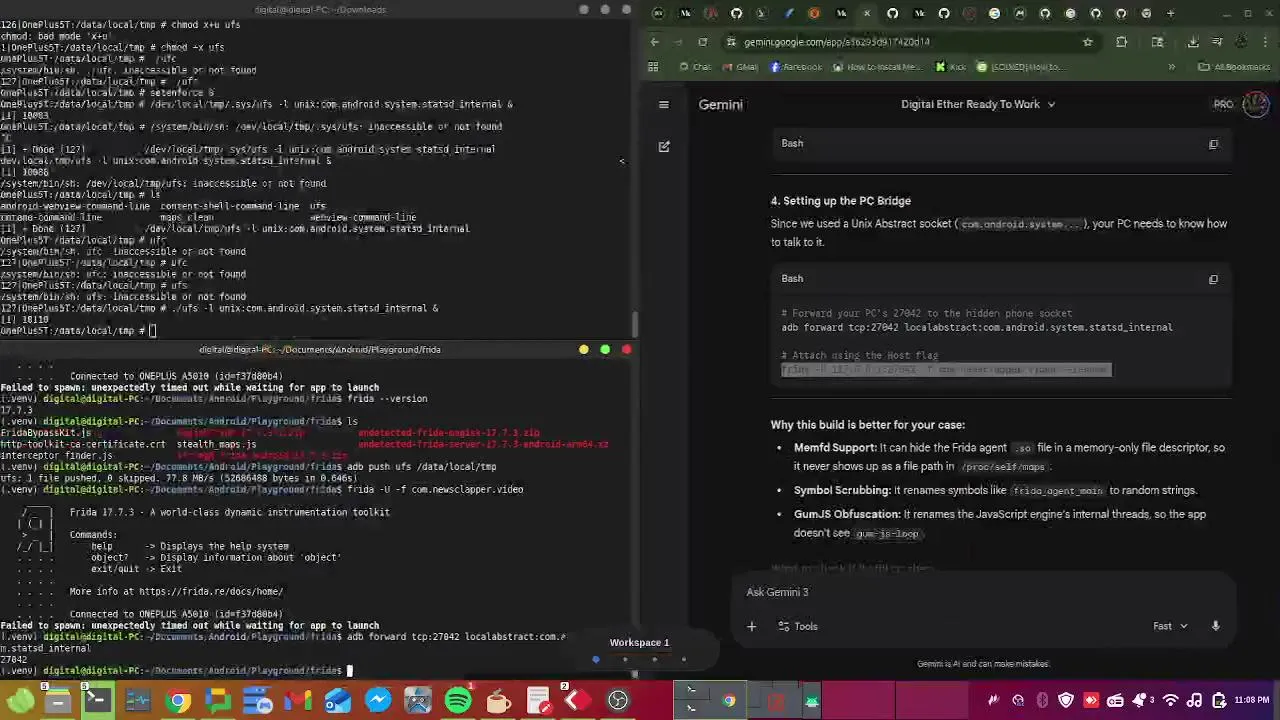Open Spotify from the taskbar
This screenshot has width=1280, height=720.
[x=457, y=700]
